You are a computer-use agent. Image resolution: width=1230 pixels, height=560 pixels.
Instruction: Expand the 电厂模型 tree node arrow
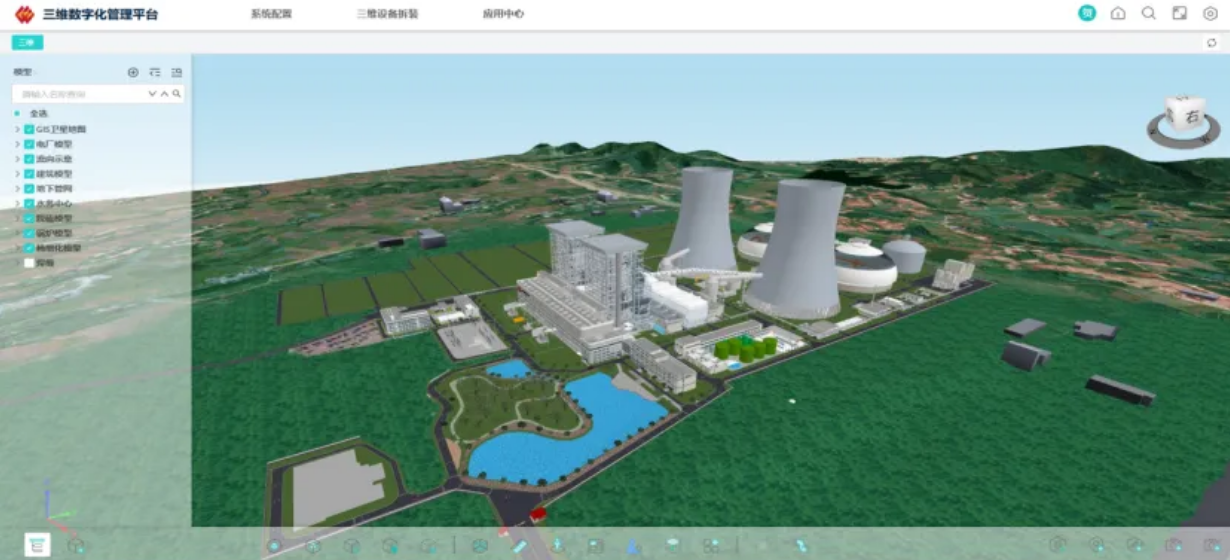pos(17,145)
